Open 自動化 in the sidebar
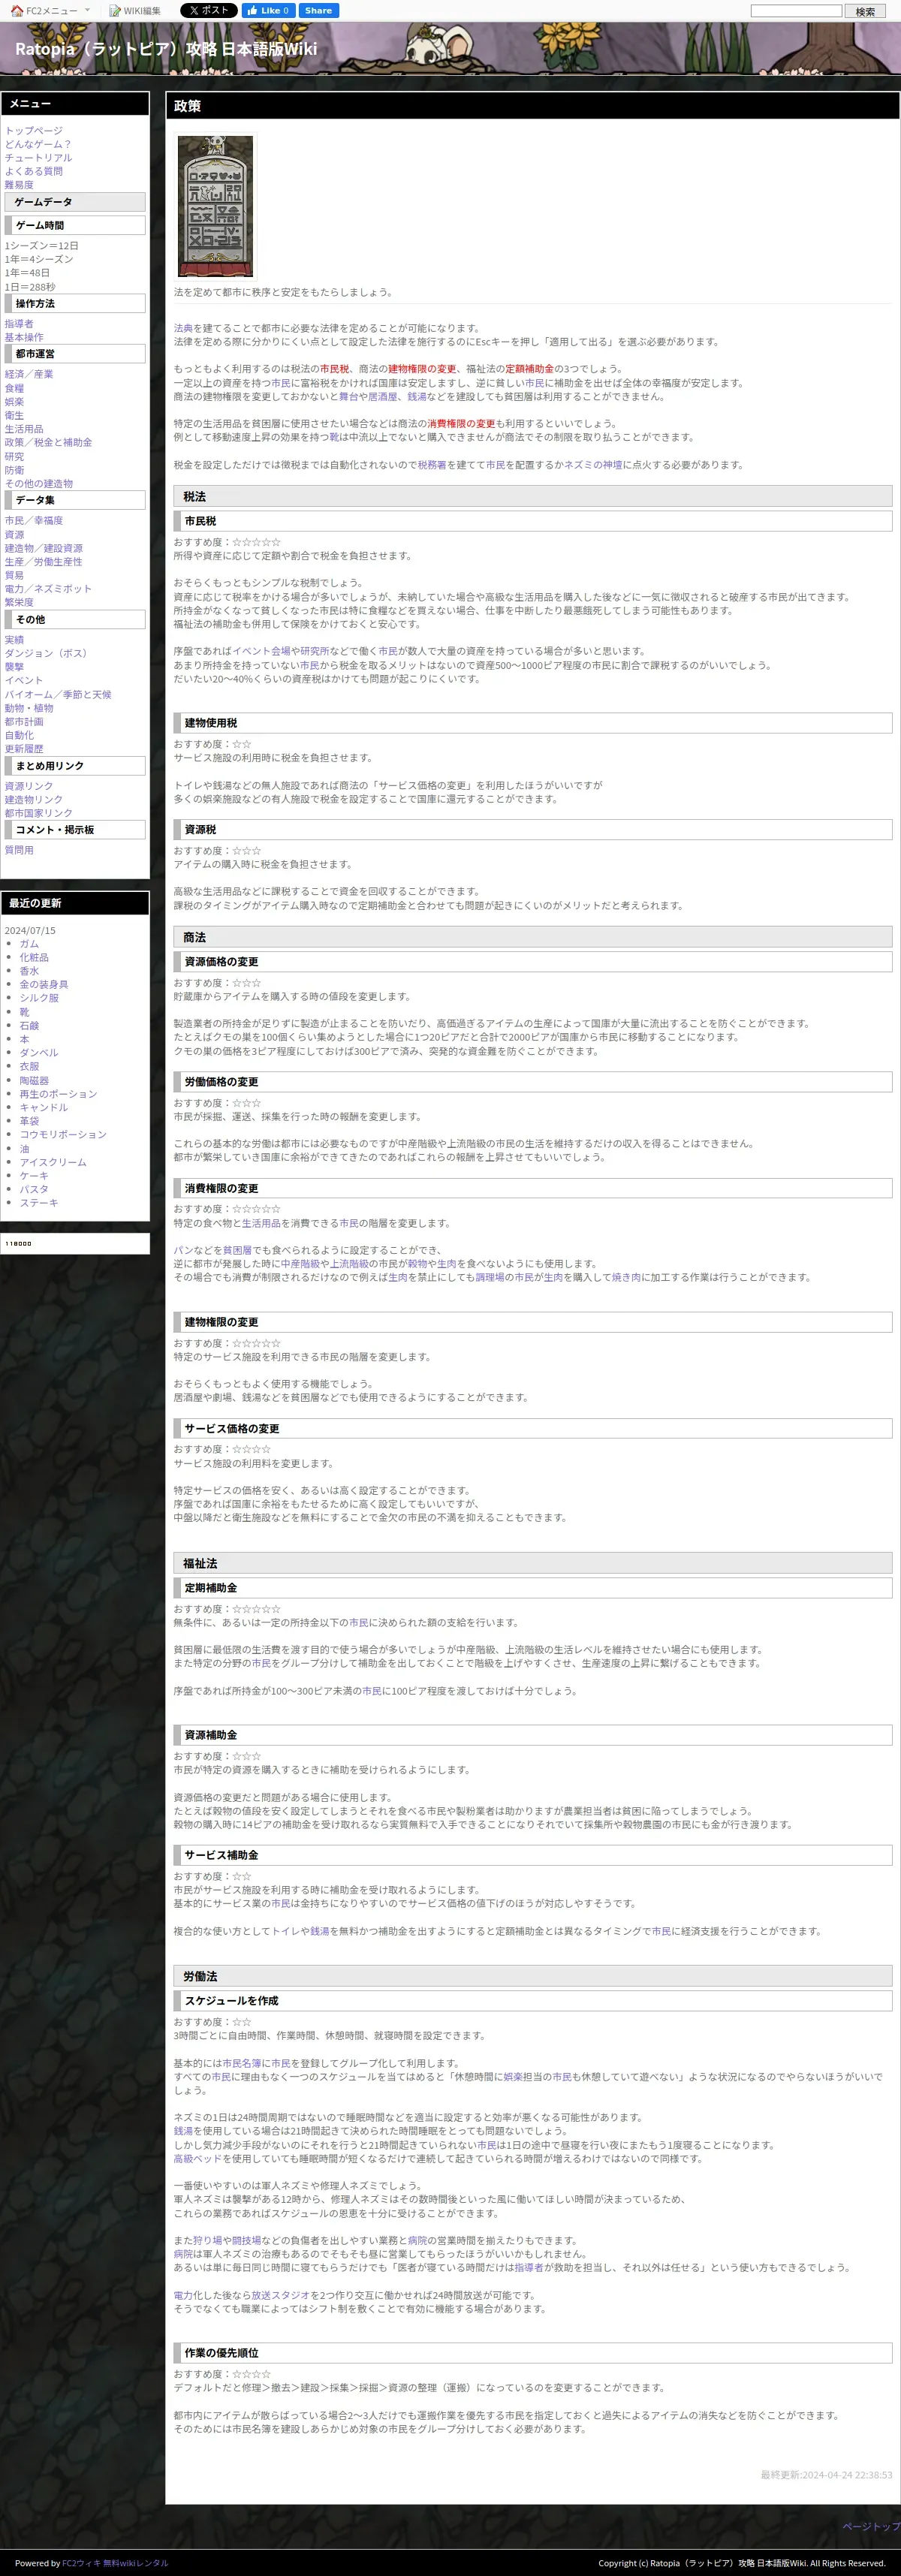 coord(19,735)
